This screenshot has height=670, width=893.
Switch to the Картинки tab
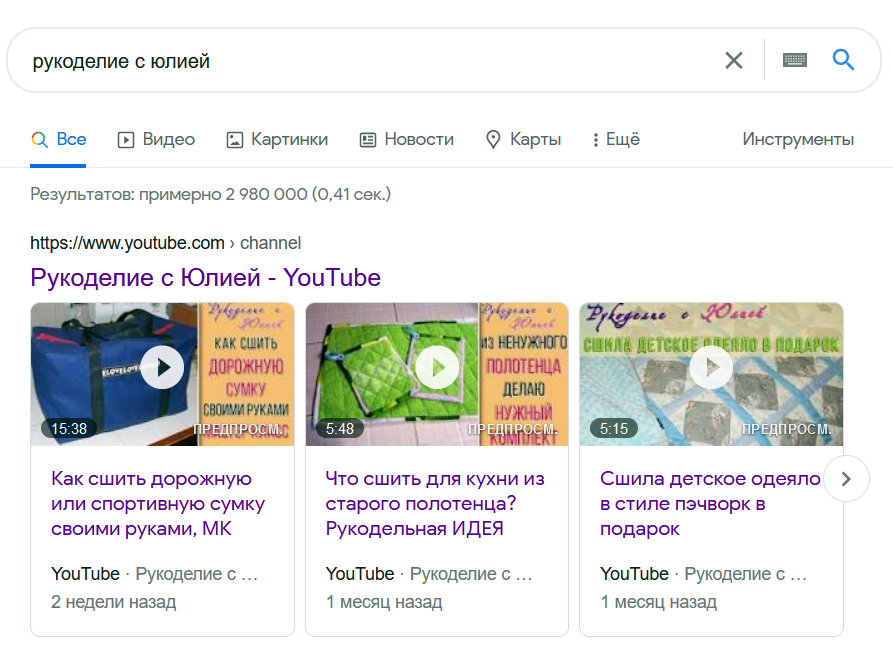coord(277,140)
